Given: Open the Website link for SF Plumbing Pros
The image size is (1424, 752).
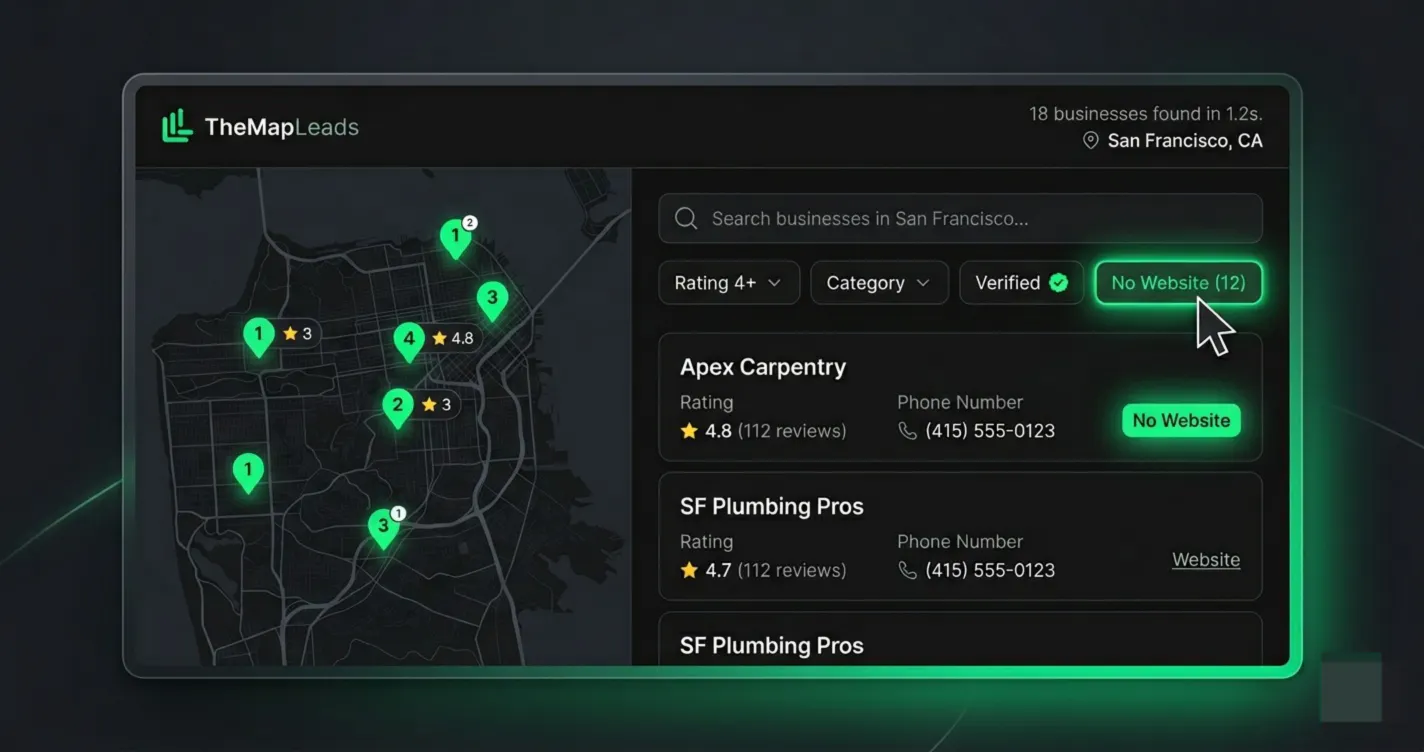Looking at the screenshot, I should (1206, 560).
